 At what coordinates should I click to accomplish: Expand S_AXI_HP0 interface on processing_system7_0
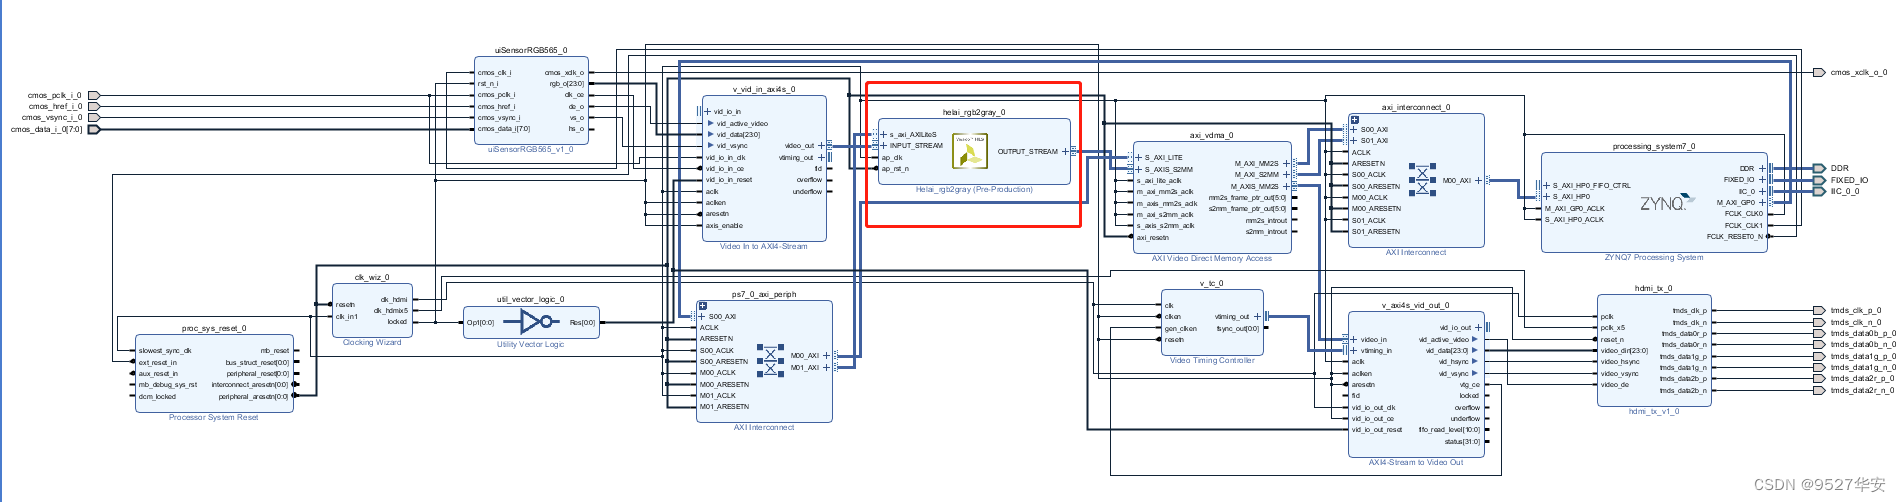1547,197
